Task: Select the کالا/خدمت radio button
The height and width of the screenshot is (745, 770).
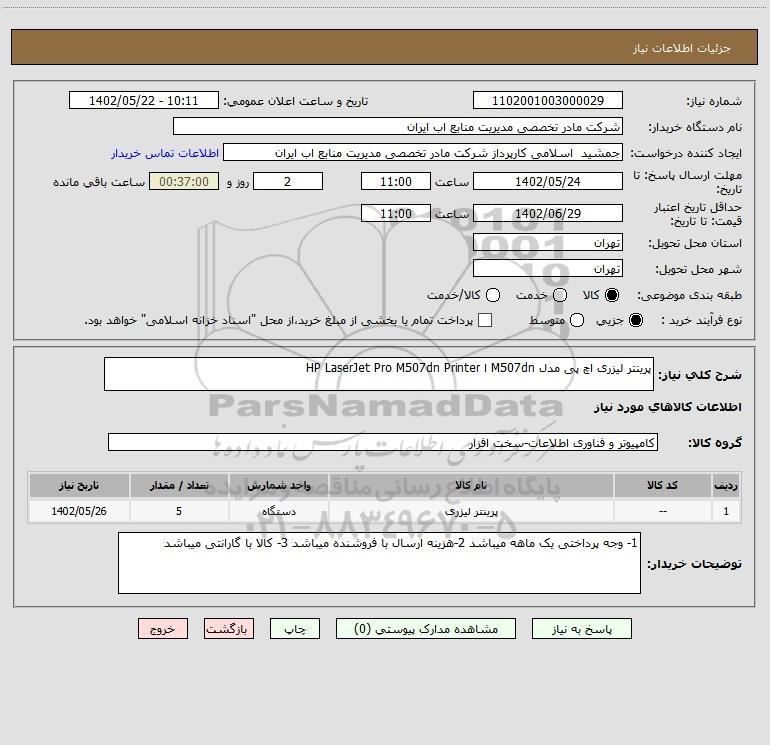Action: tap(493, 295)
